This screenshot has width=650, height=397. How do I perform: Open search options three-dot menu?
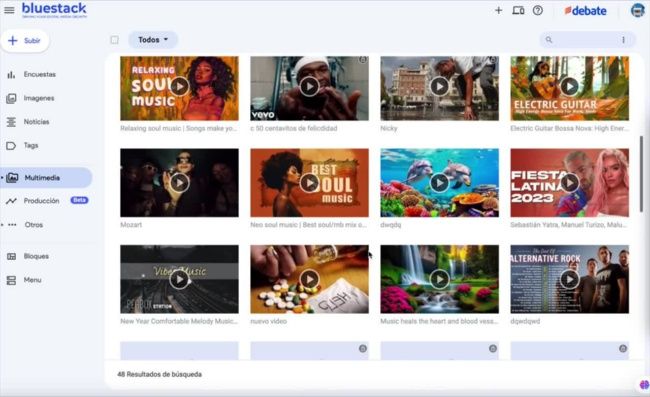point(623,40)
